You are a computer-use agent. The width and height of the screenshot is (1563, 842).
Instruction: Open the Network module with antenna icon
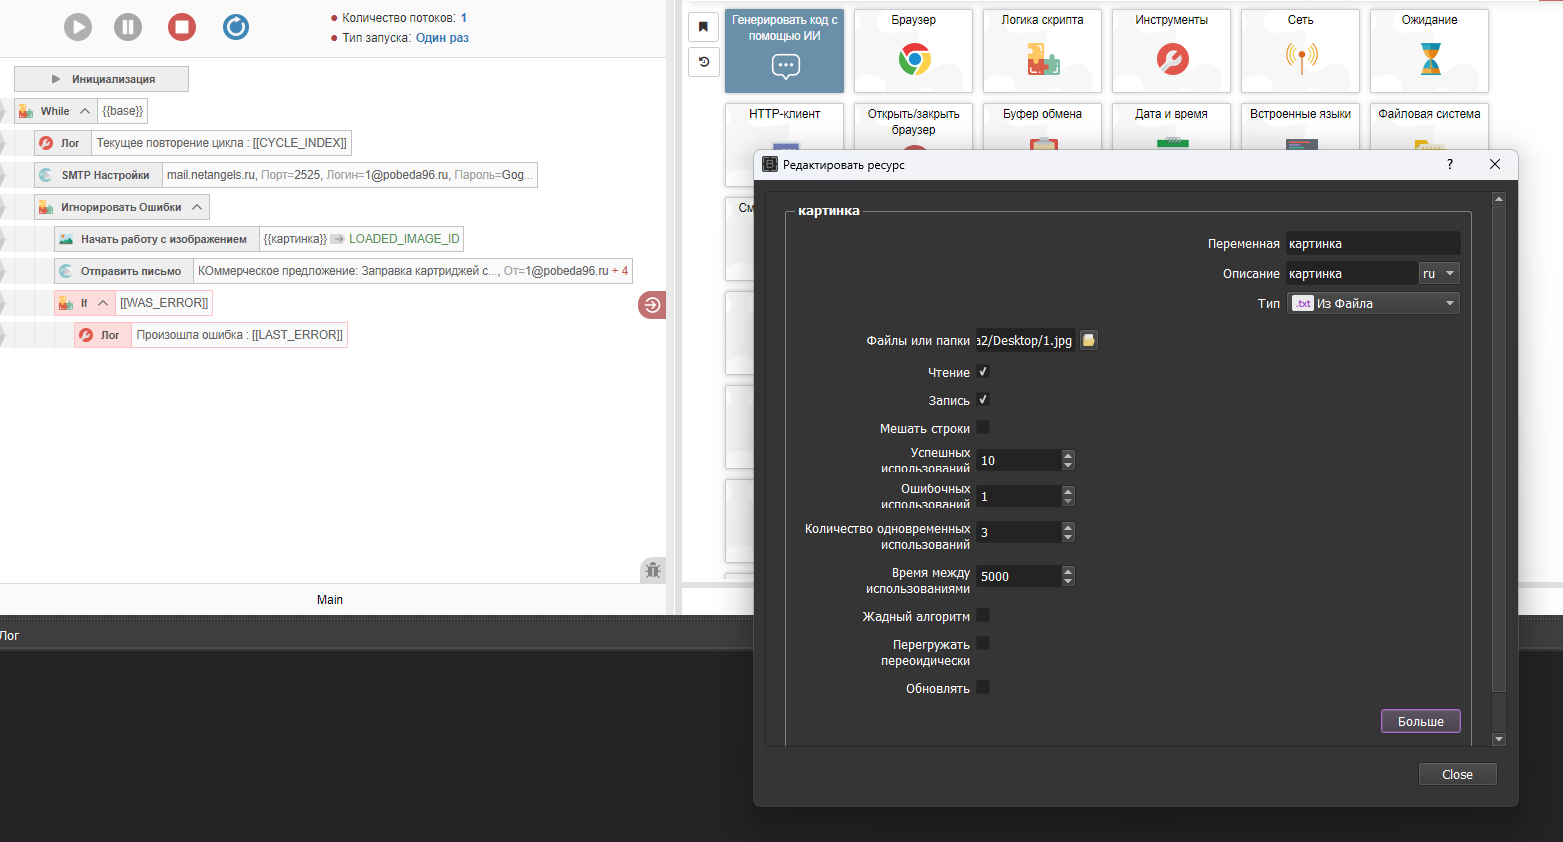click(x=1300, y=51)
